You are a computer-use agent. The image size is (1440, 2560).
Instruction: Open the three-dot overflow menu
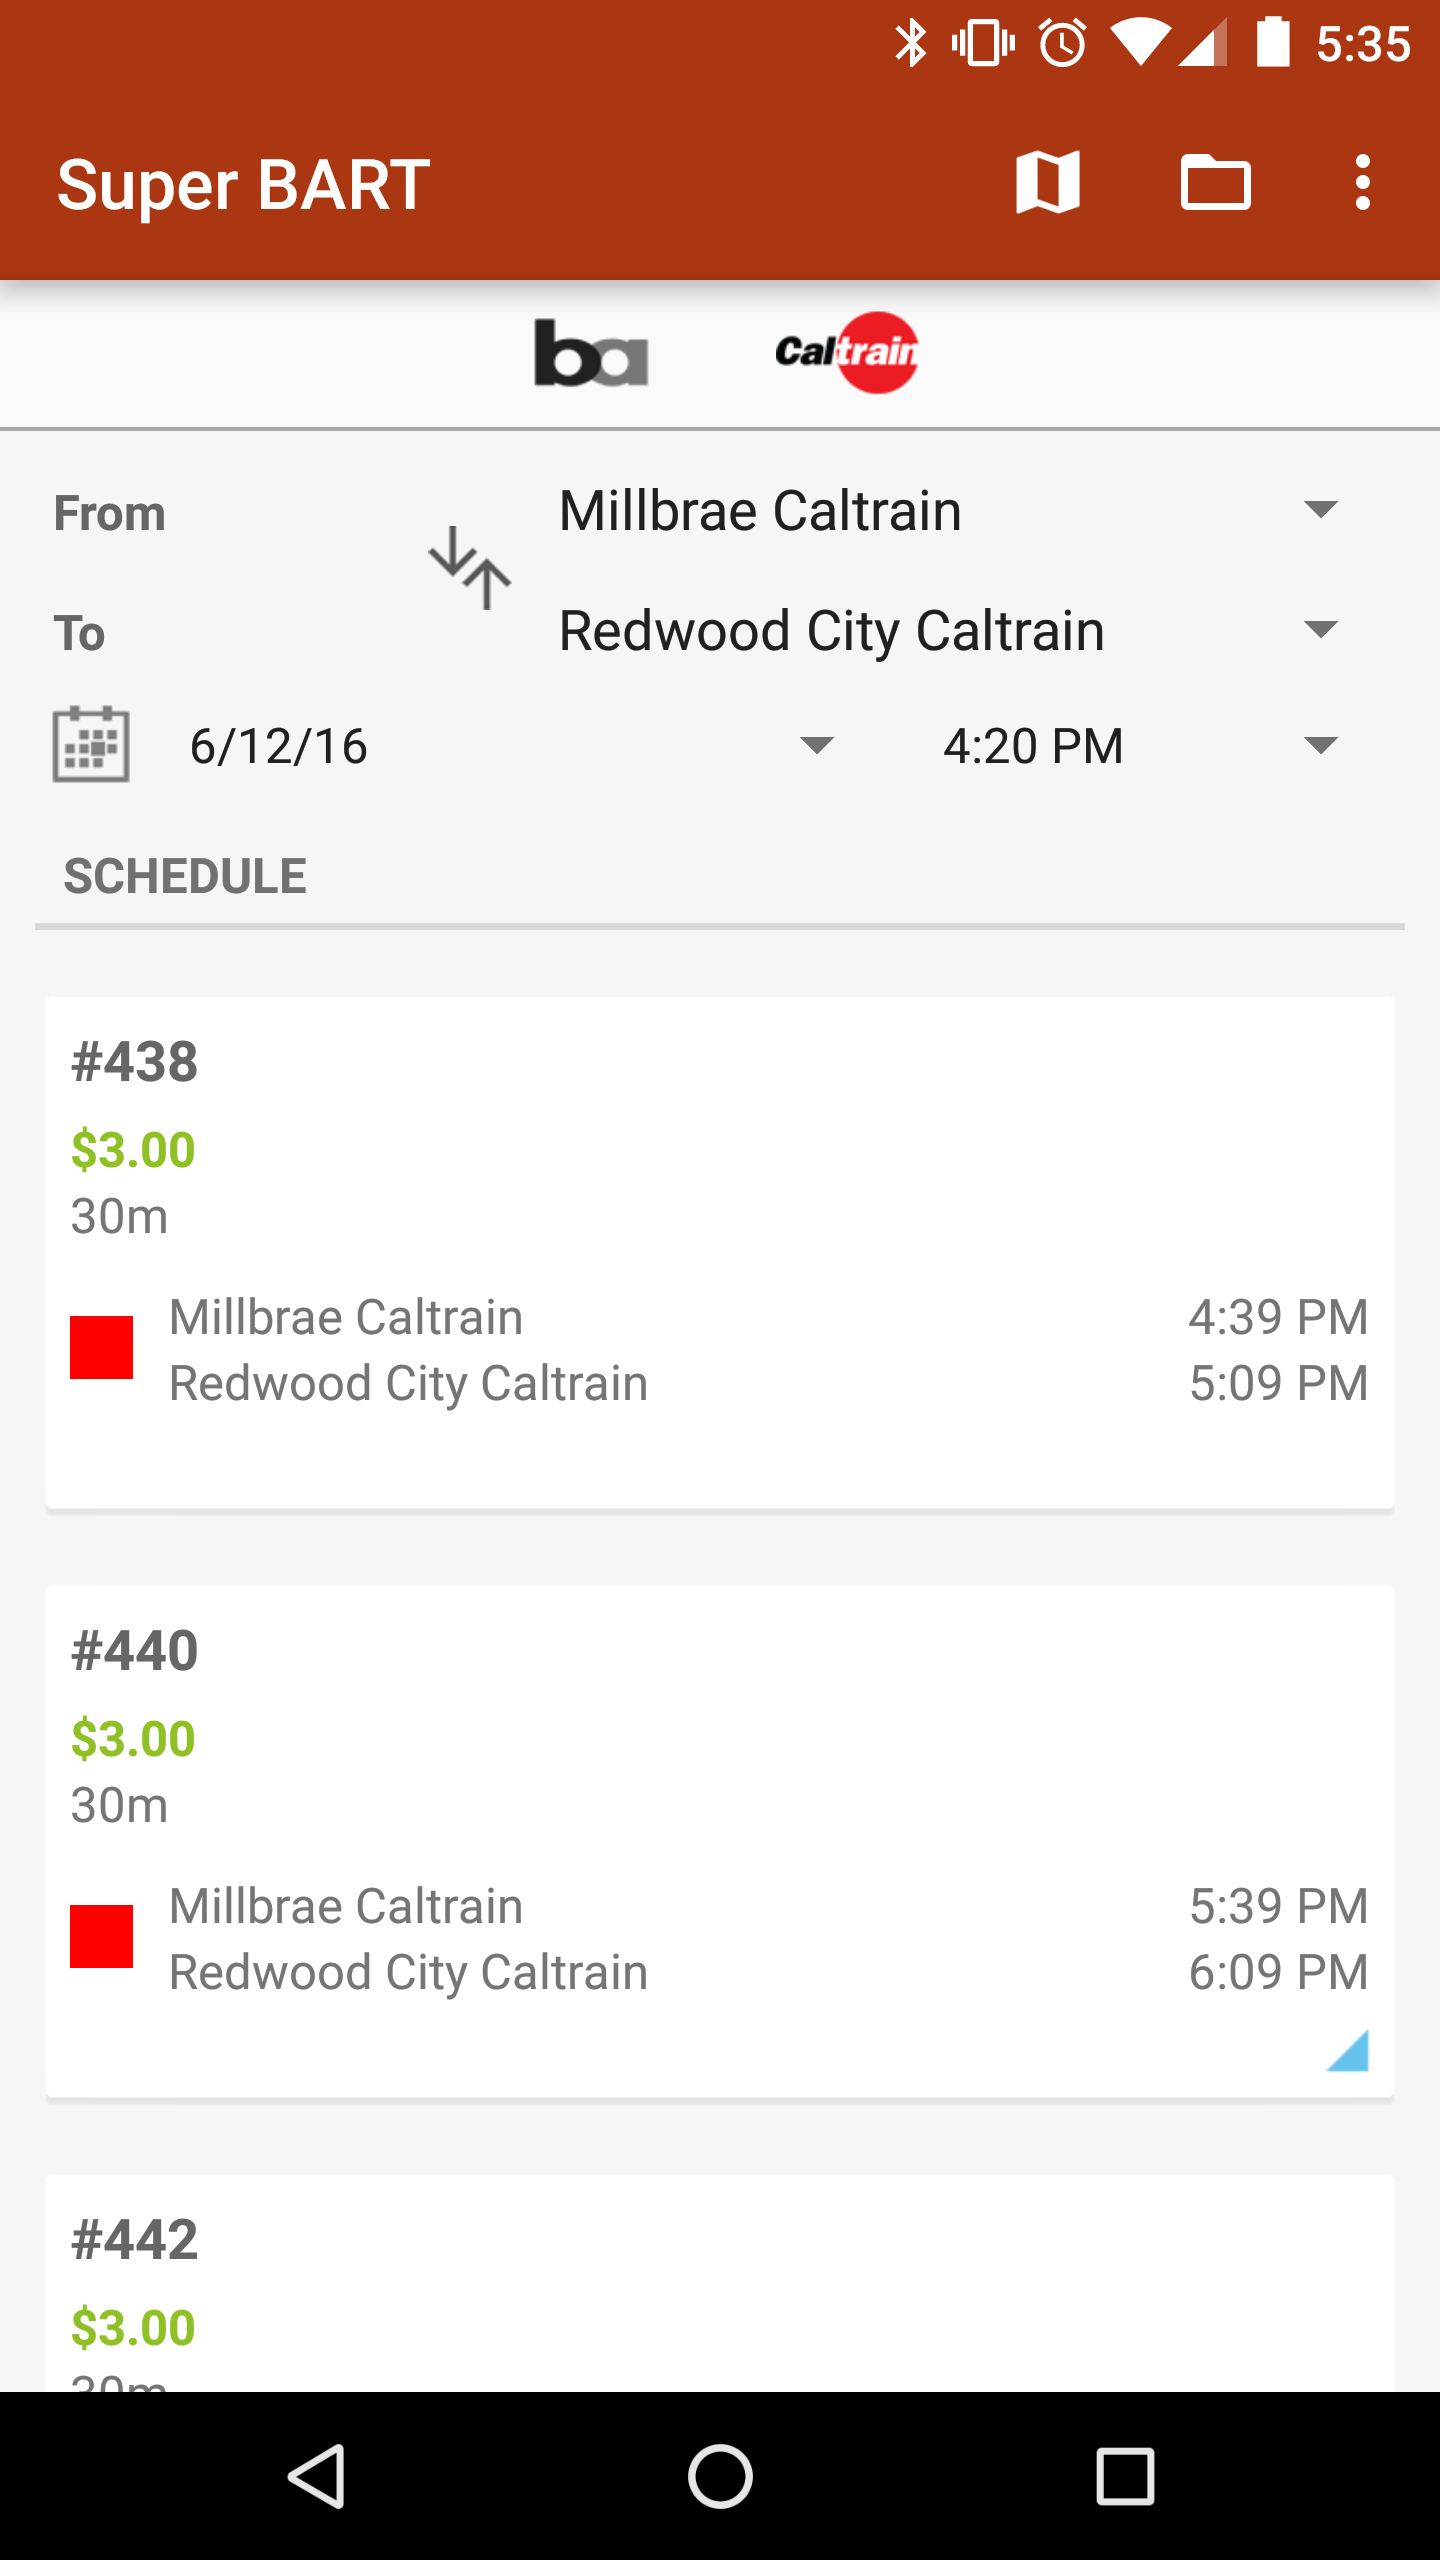pos(1362,183)
